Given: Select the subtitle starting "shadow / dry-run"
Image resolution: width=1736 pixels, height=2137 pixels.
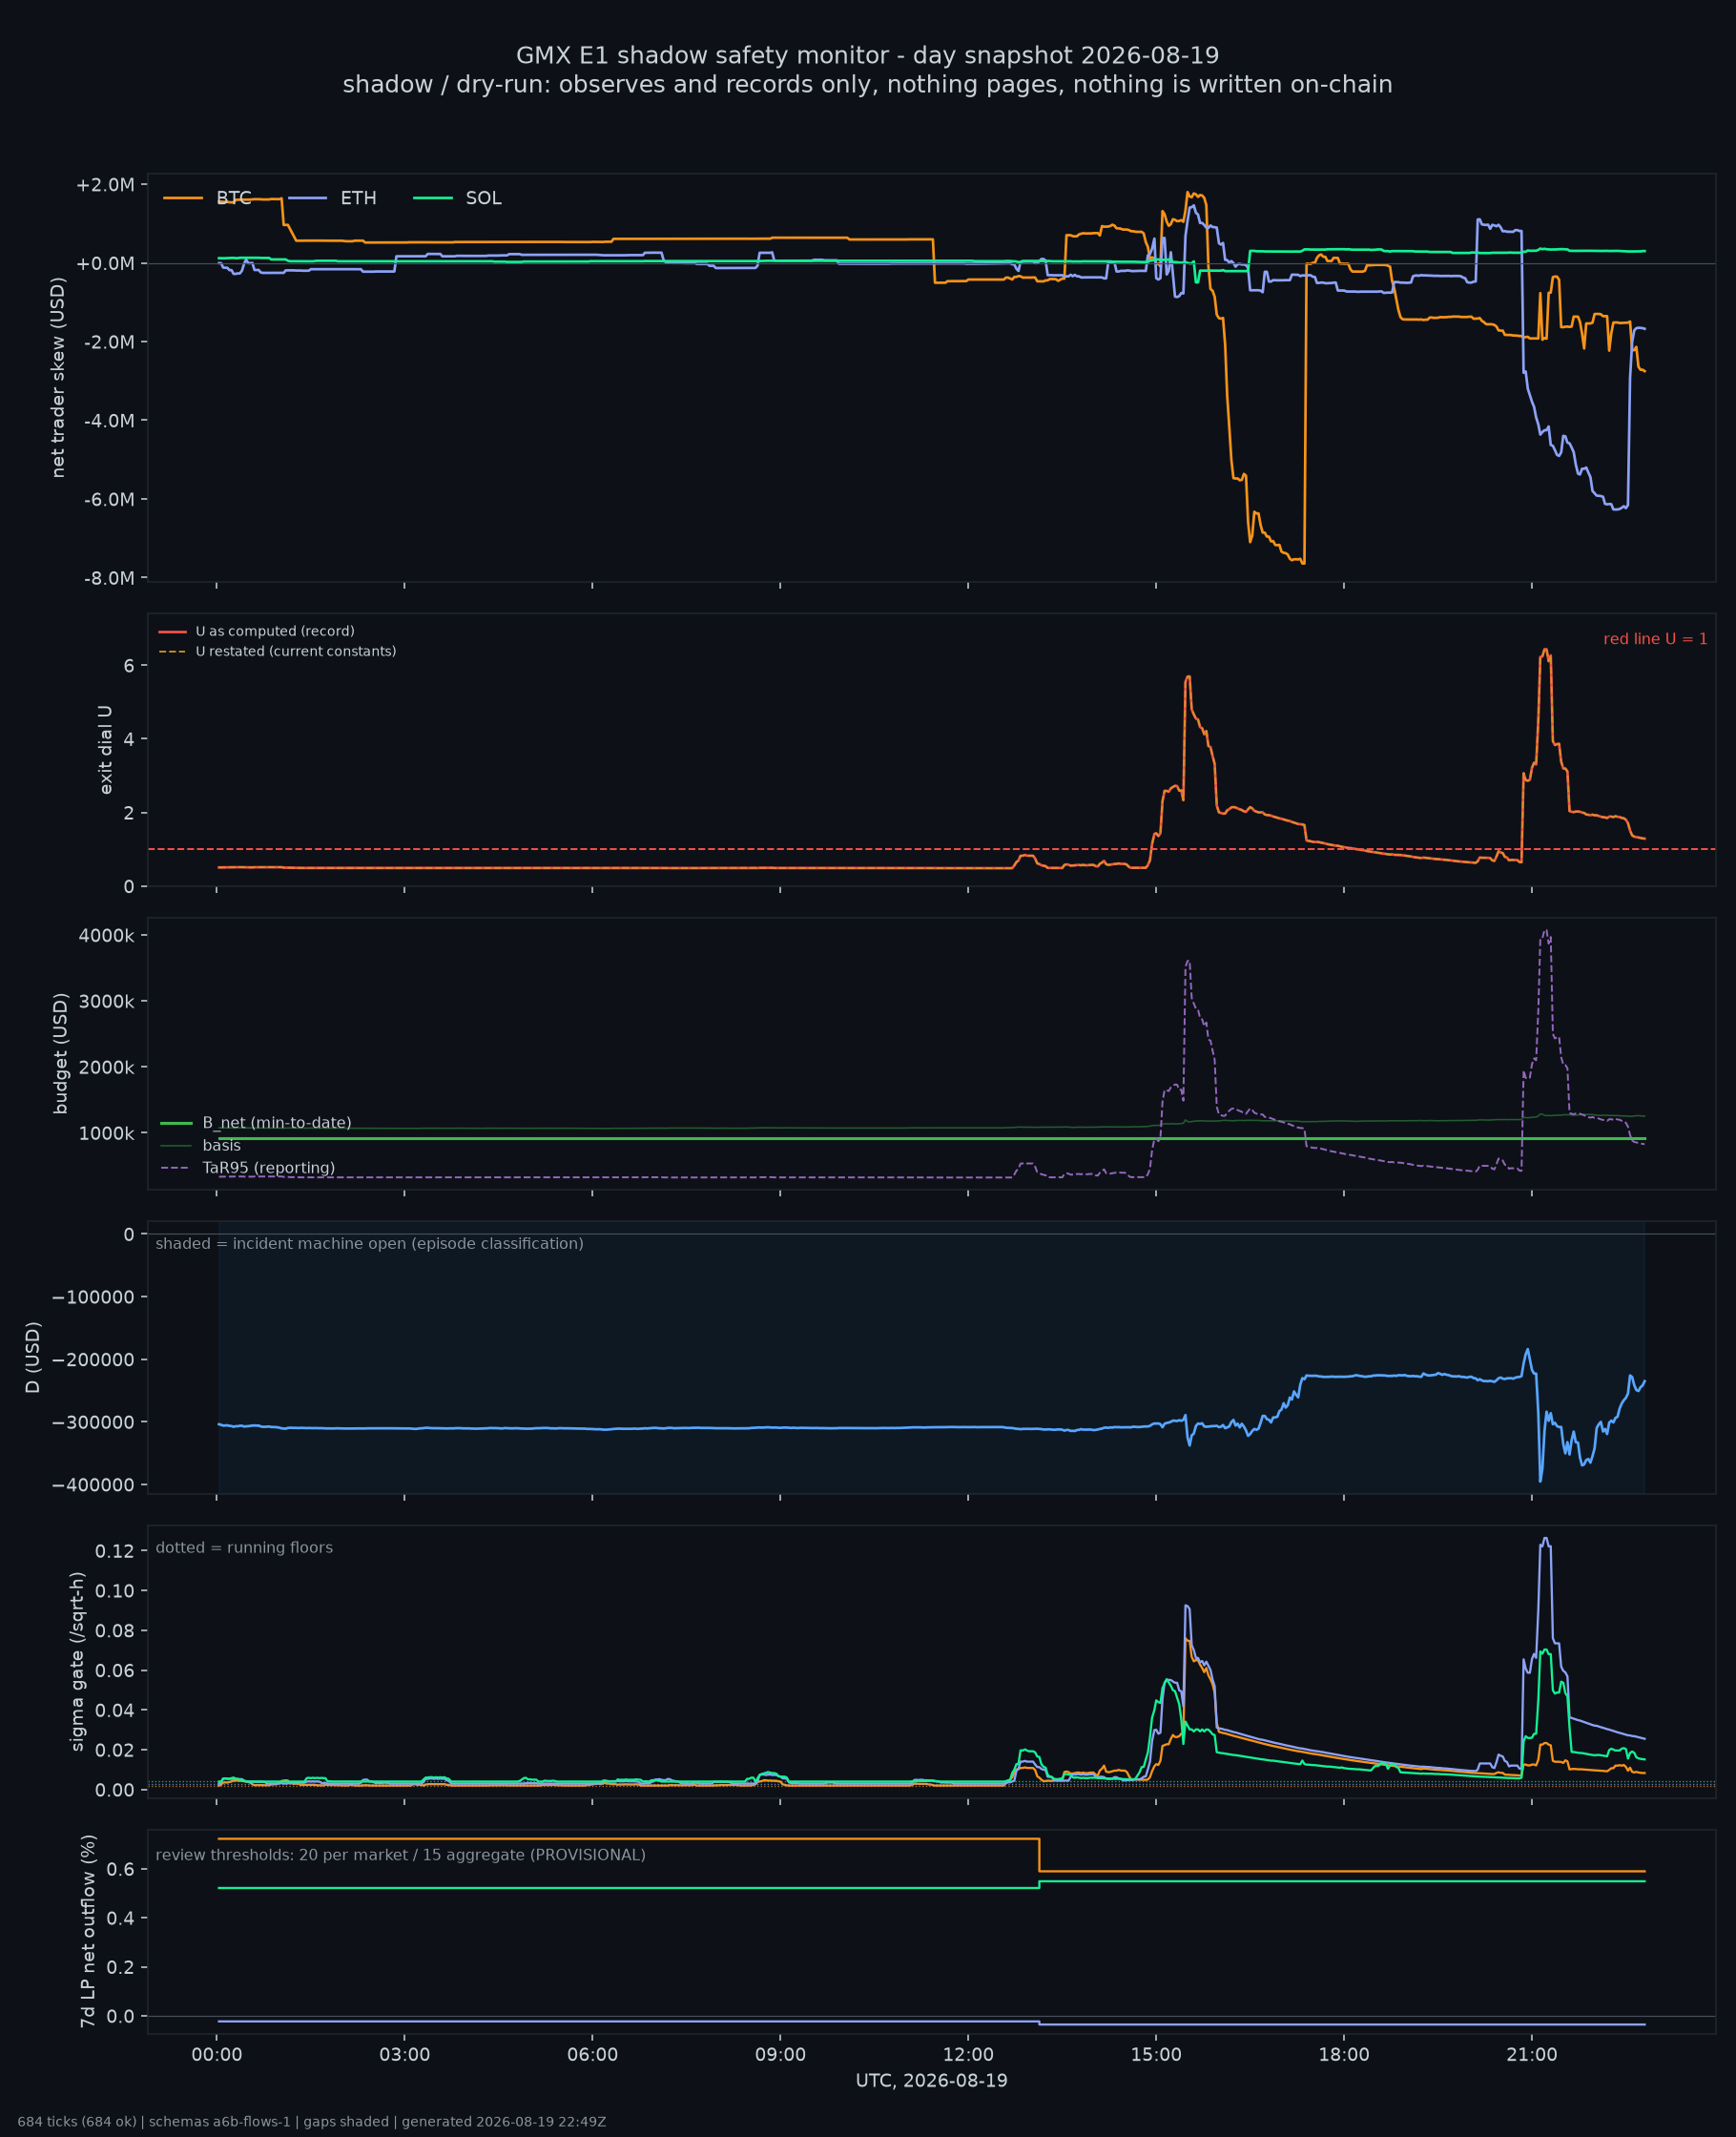Looking at the screenshot, I should (x=867, y=85).
